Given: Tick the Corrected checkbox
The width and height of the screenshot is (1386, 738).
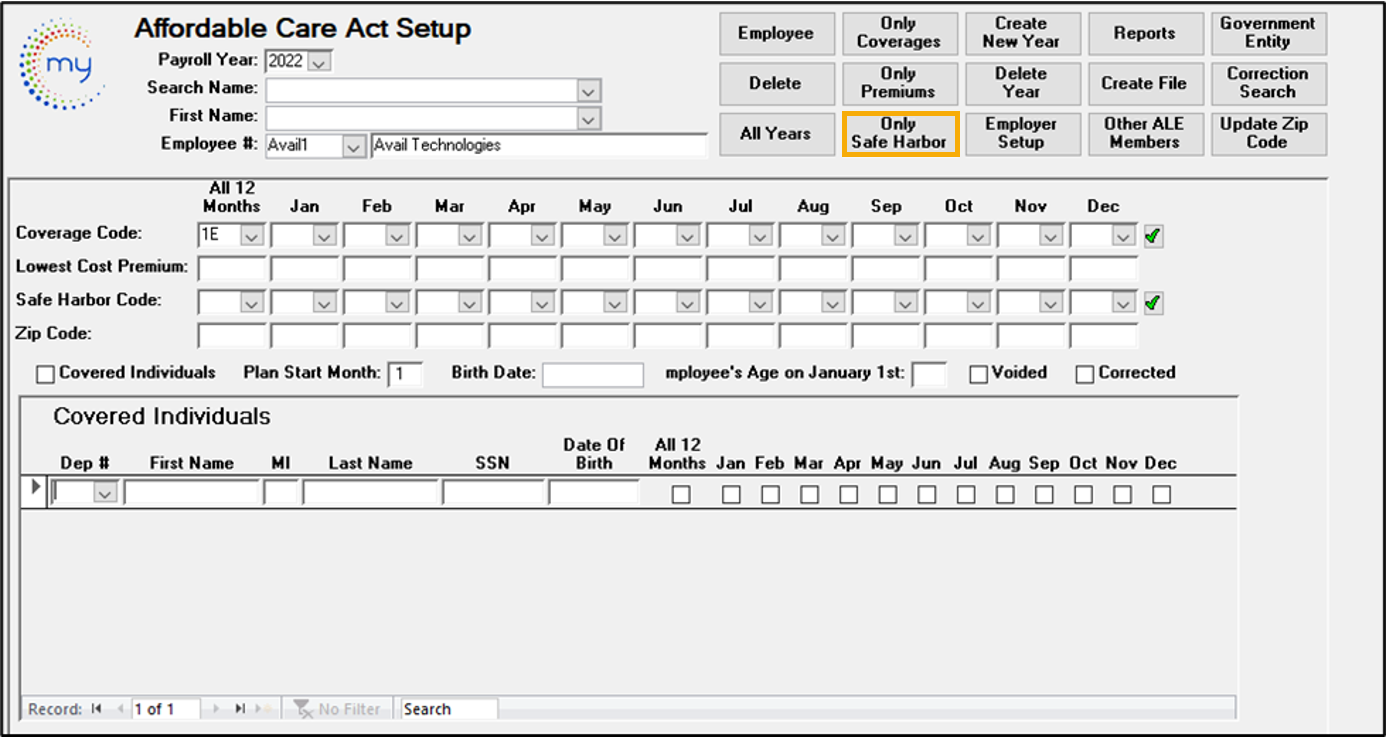Looking at the screenshot, I should pyautogui.click(x=1085, y=374).
